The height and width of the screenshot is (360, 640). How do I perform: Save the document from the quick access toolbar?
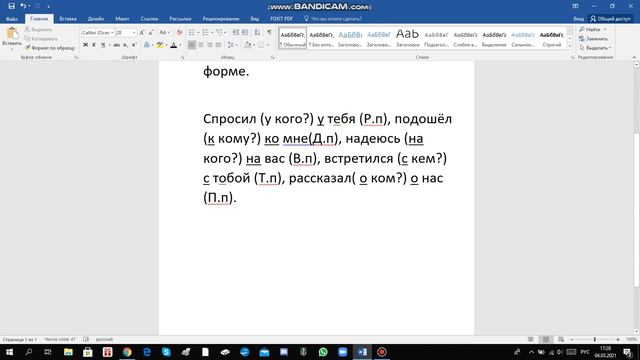(x=11, y=6)
